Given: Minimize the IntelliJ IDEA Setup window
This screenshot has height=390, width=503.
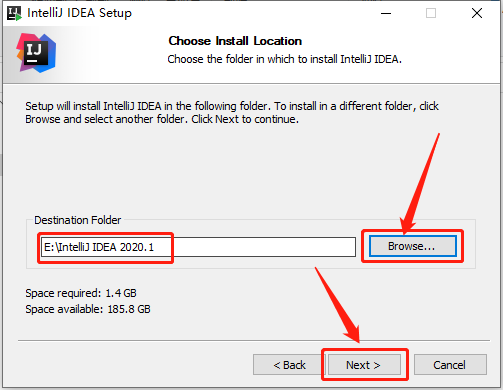Looking at the screenshot, I should 386,13.
